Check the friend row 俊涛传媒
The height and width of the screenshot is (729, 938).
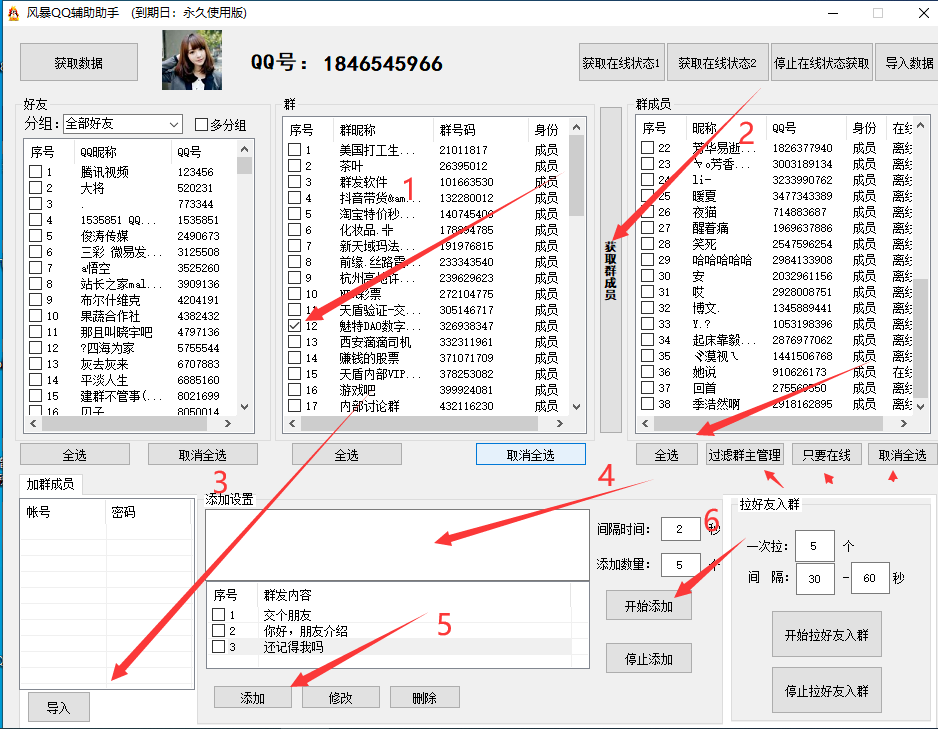click(35, 236)
